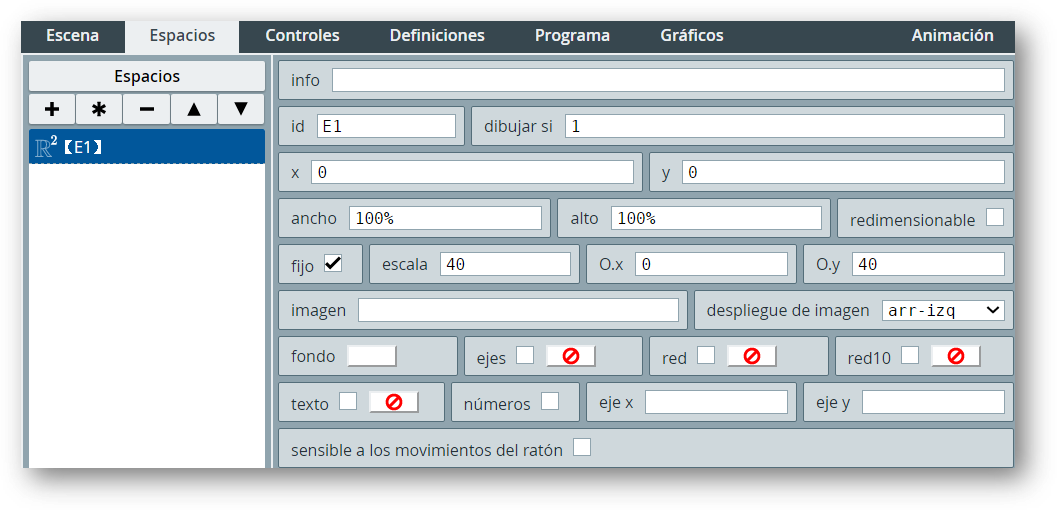Click the escala field

click(506, 264)
